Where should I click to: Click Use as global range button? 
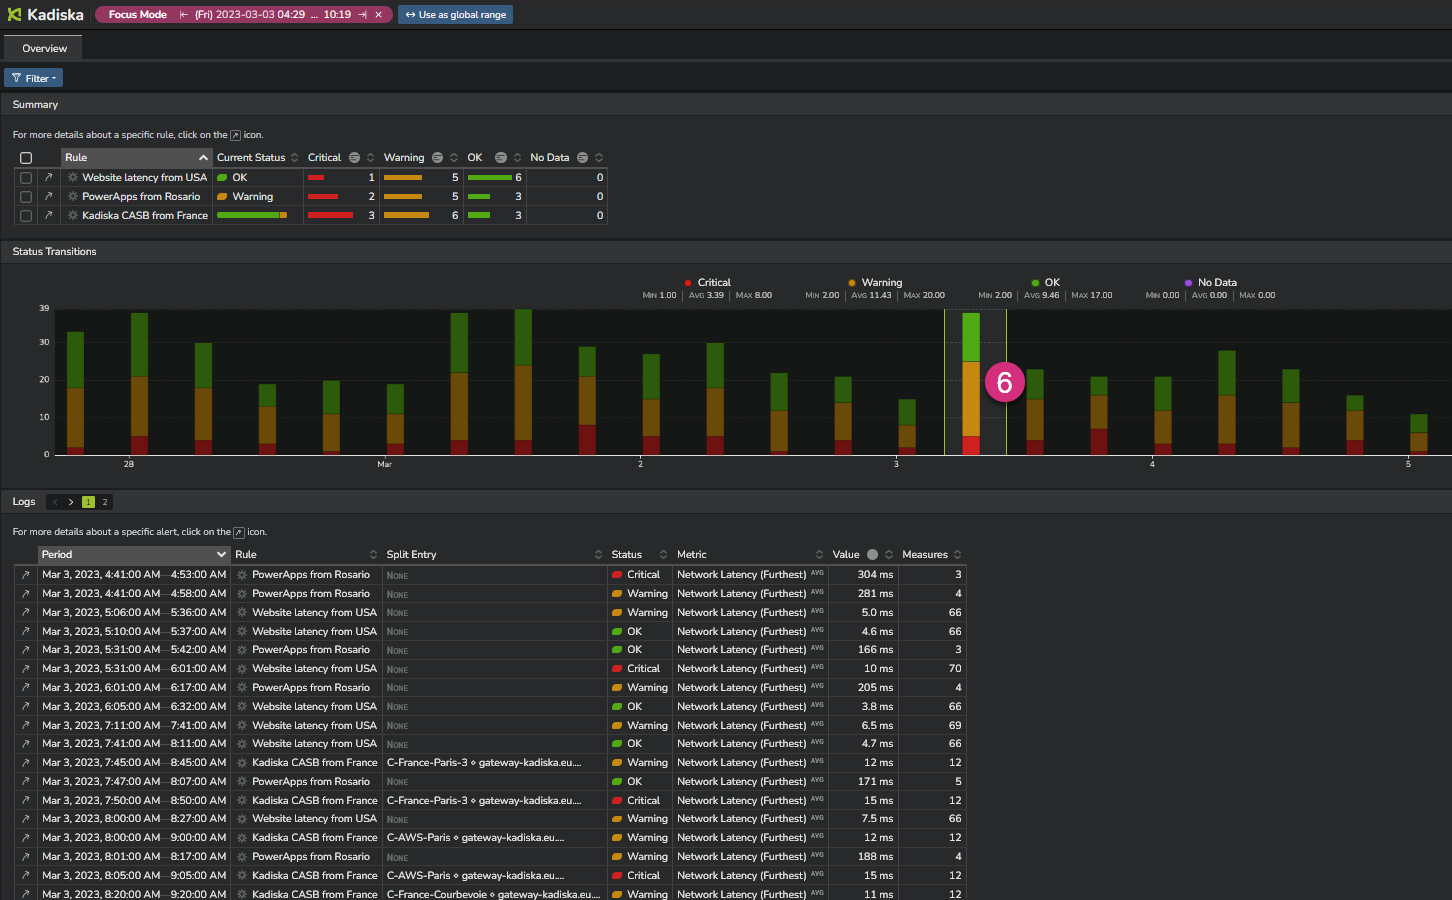(x=455, y=15)
